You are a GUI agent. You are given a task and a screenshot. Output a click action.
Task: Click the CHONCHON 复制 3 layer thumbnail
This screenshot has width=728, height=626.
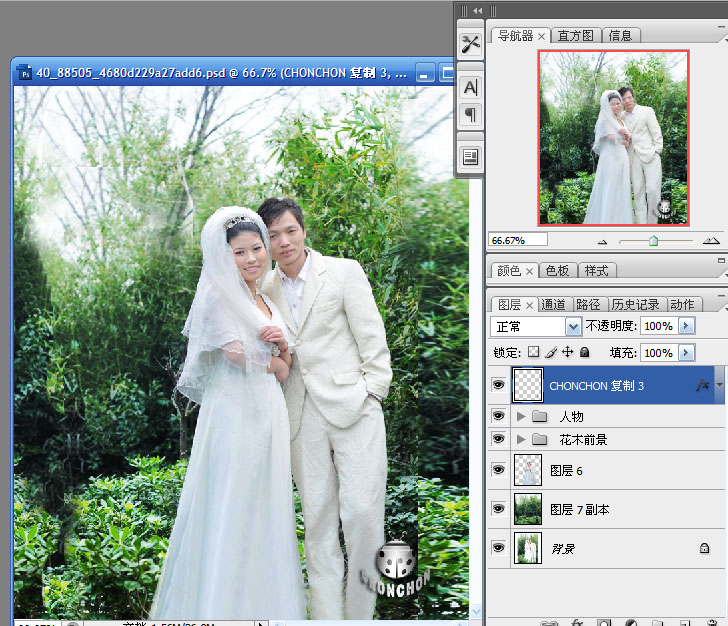528,385
